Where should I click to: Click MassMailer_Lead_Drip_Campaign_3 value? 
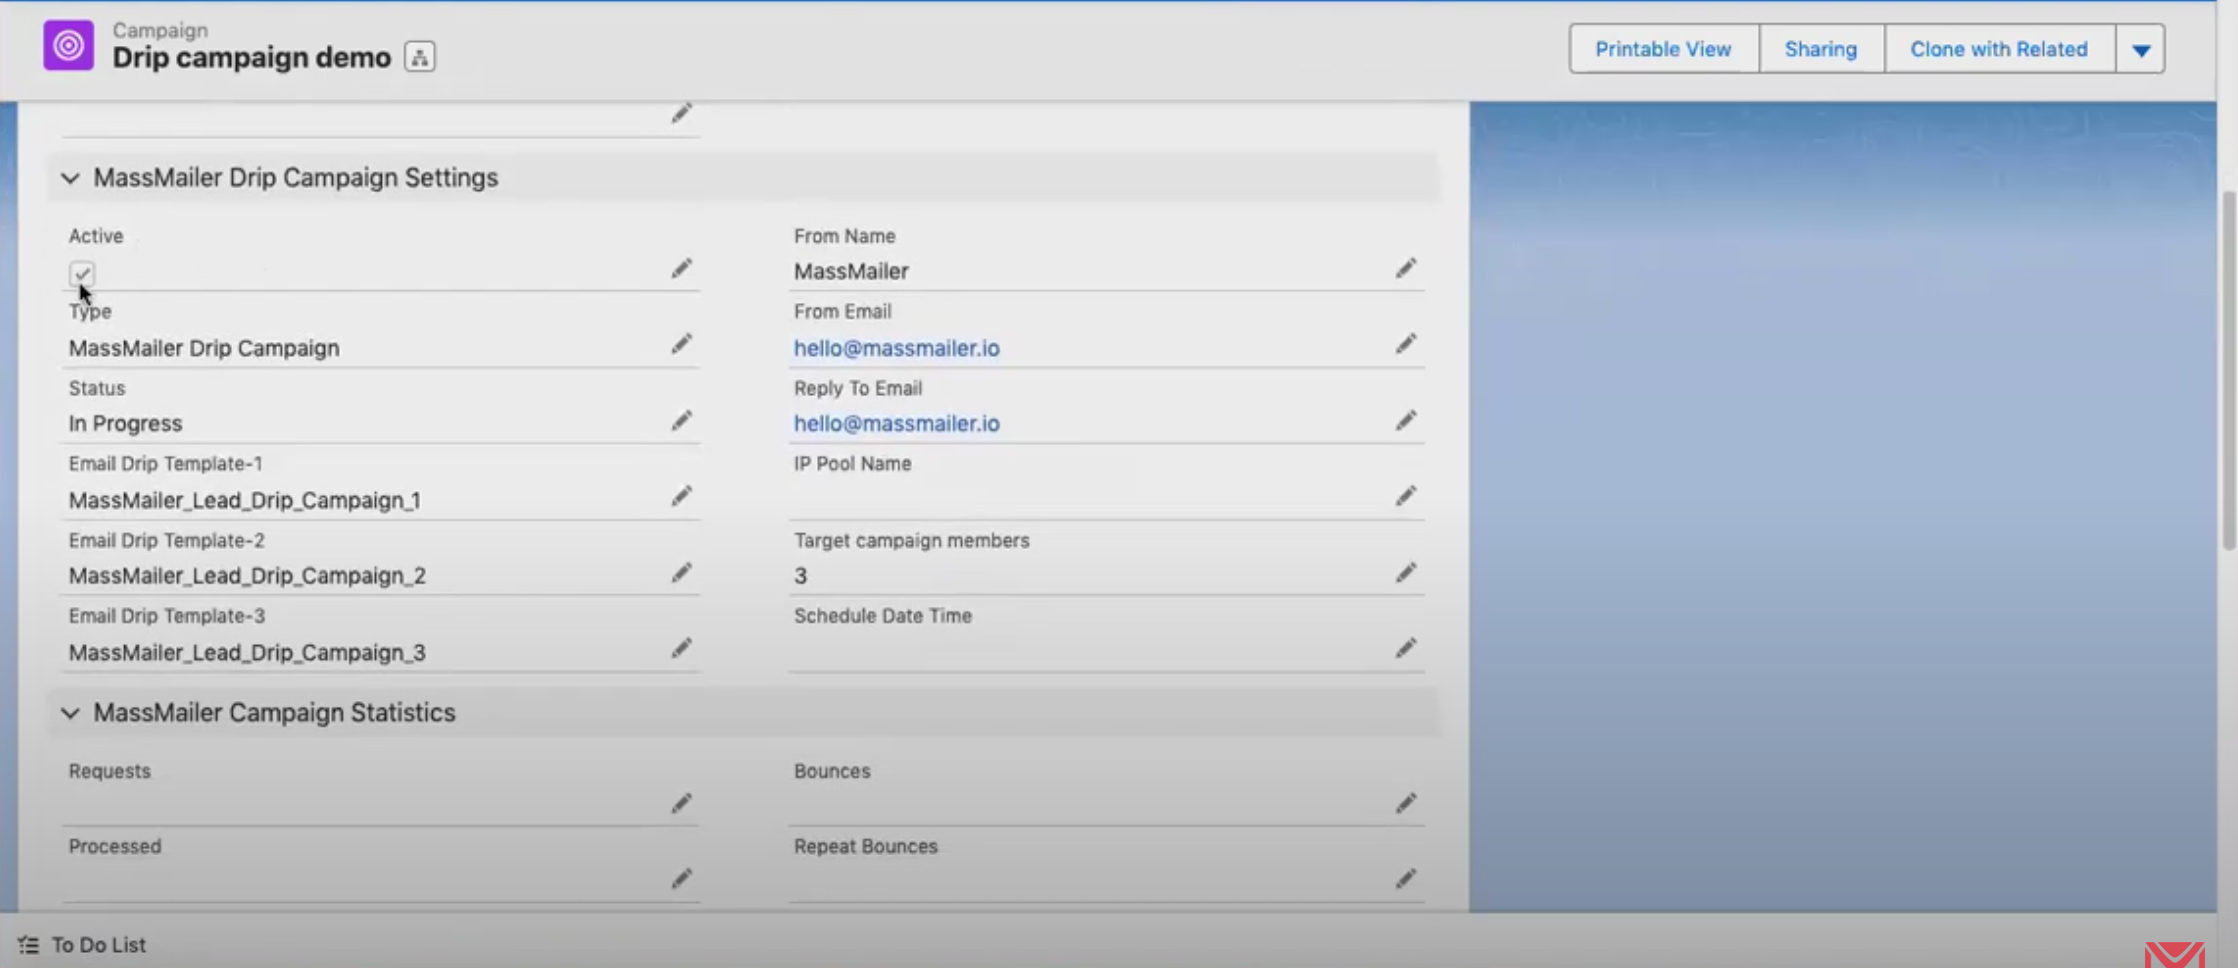247,653
